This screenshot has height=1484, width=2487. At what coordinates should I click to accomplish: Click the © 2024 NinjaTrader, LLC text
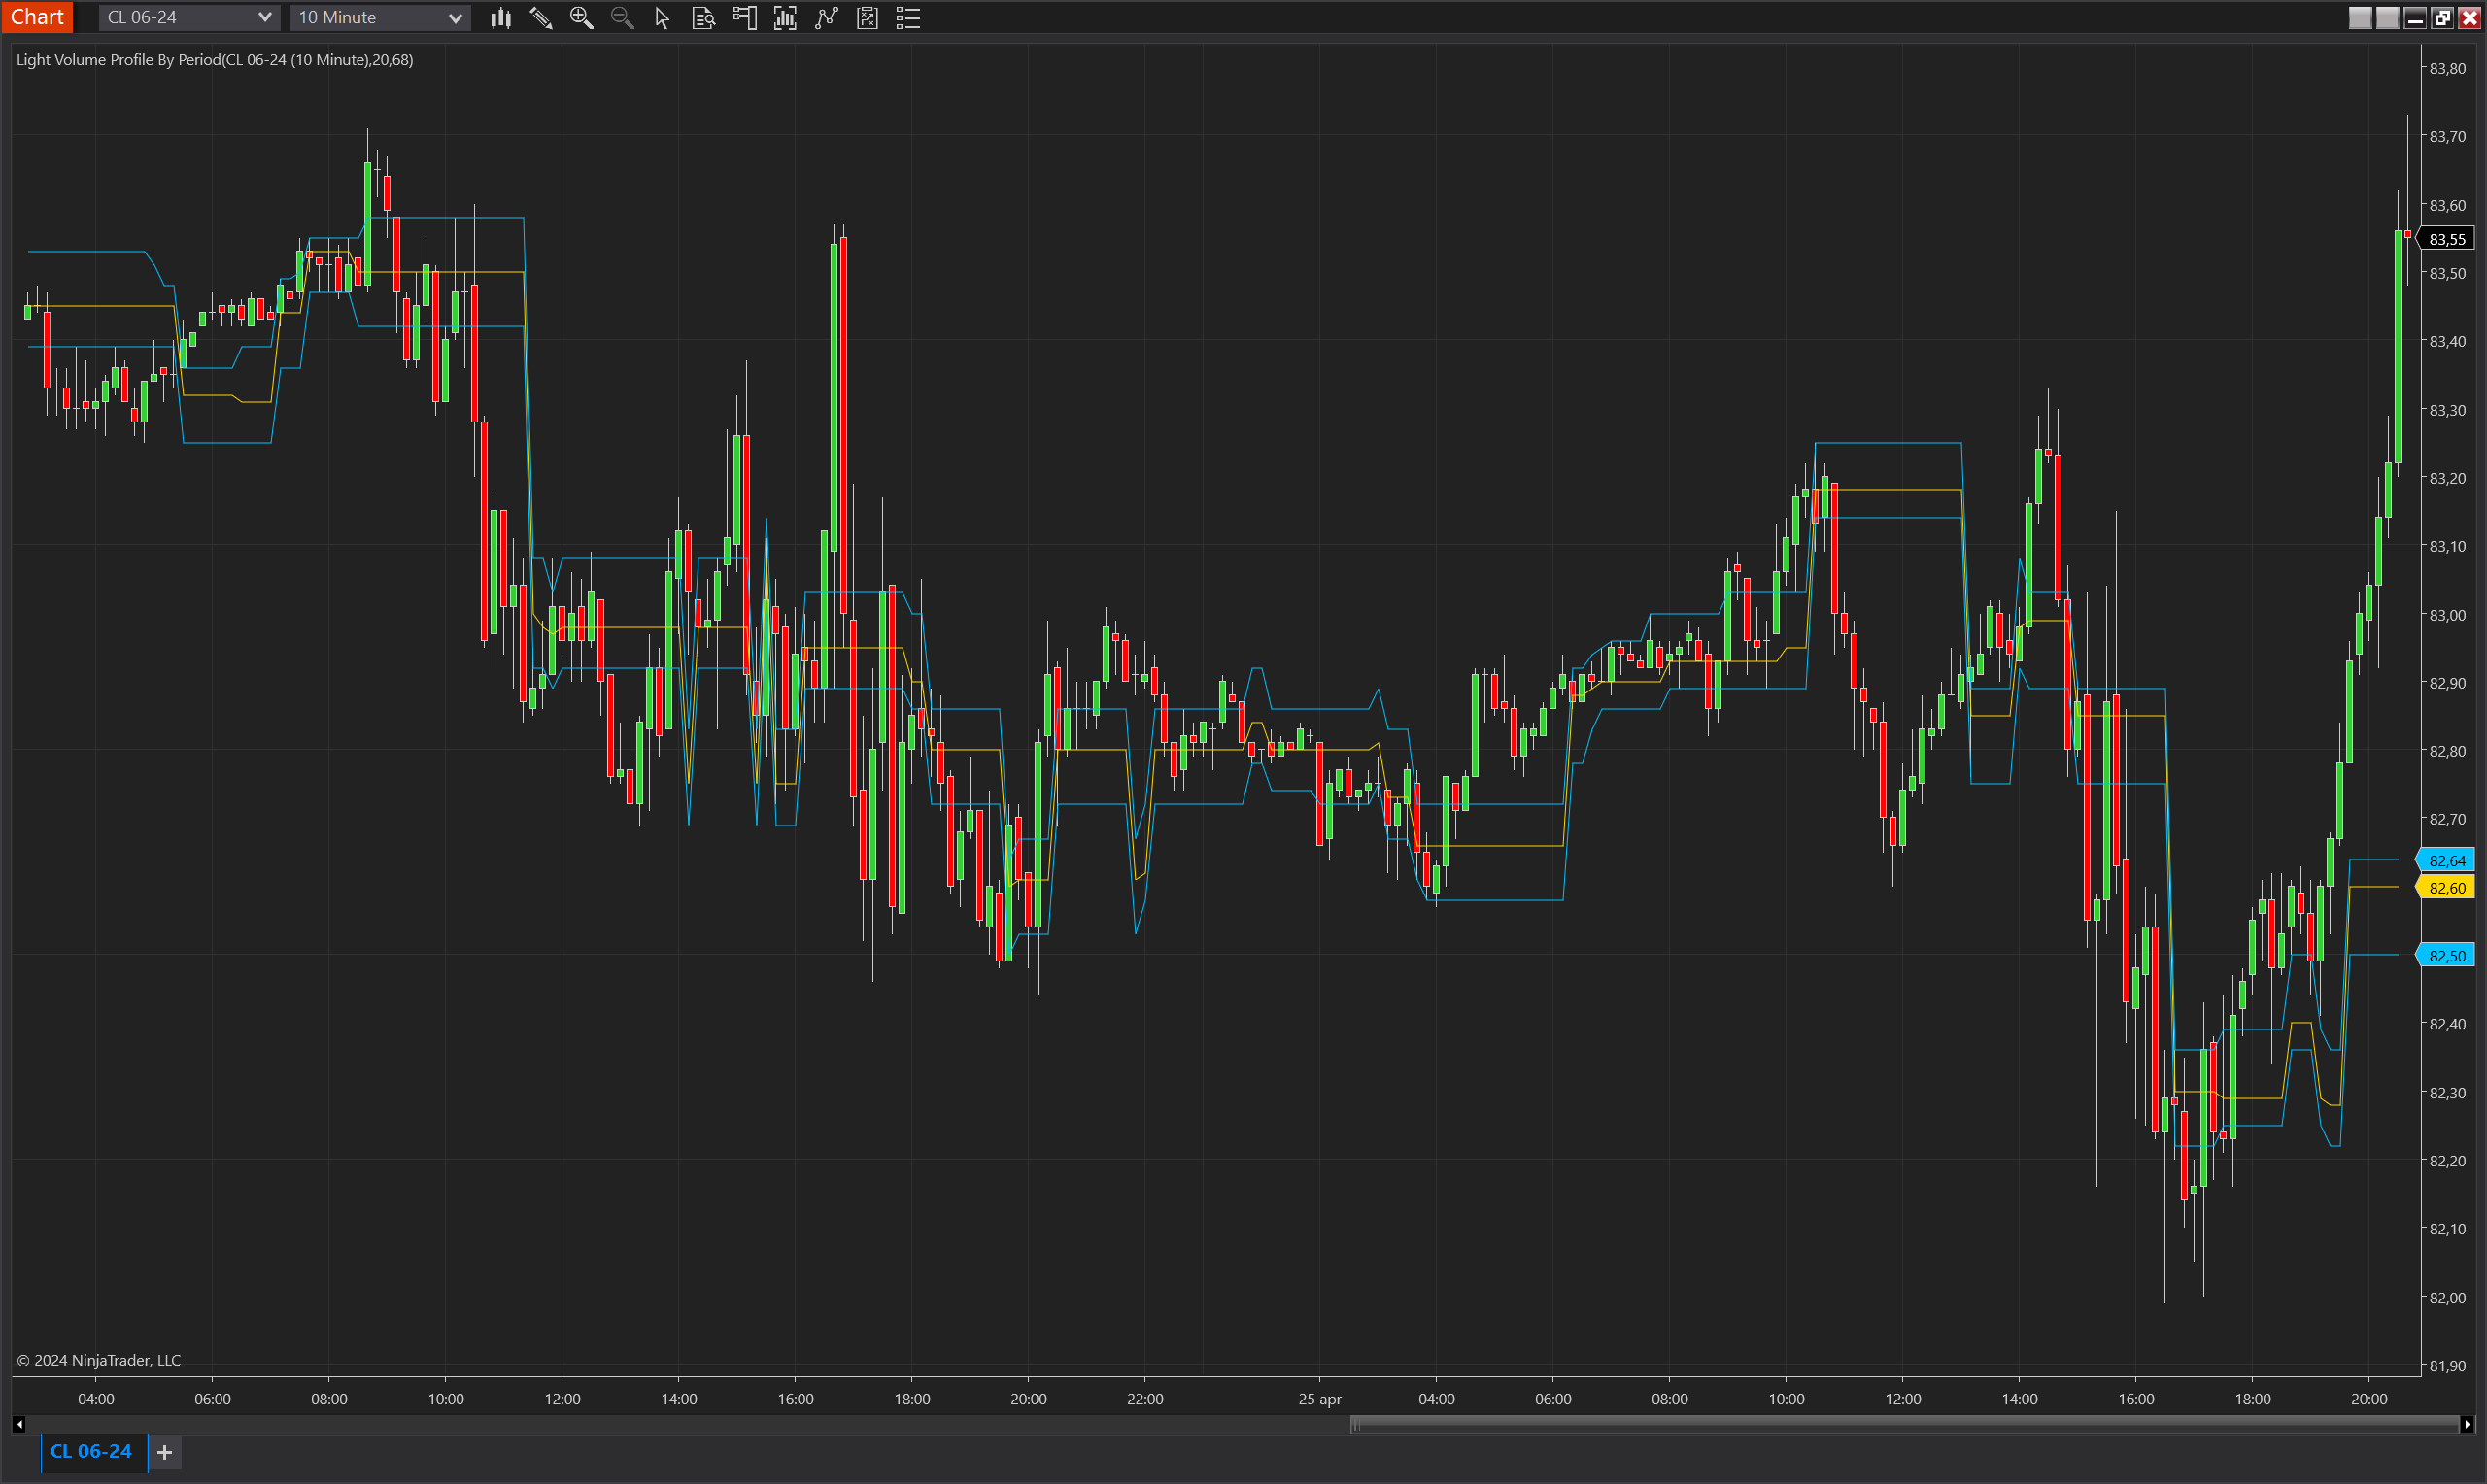tap(99, 1360)
